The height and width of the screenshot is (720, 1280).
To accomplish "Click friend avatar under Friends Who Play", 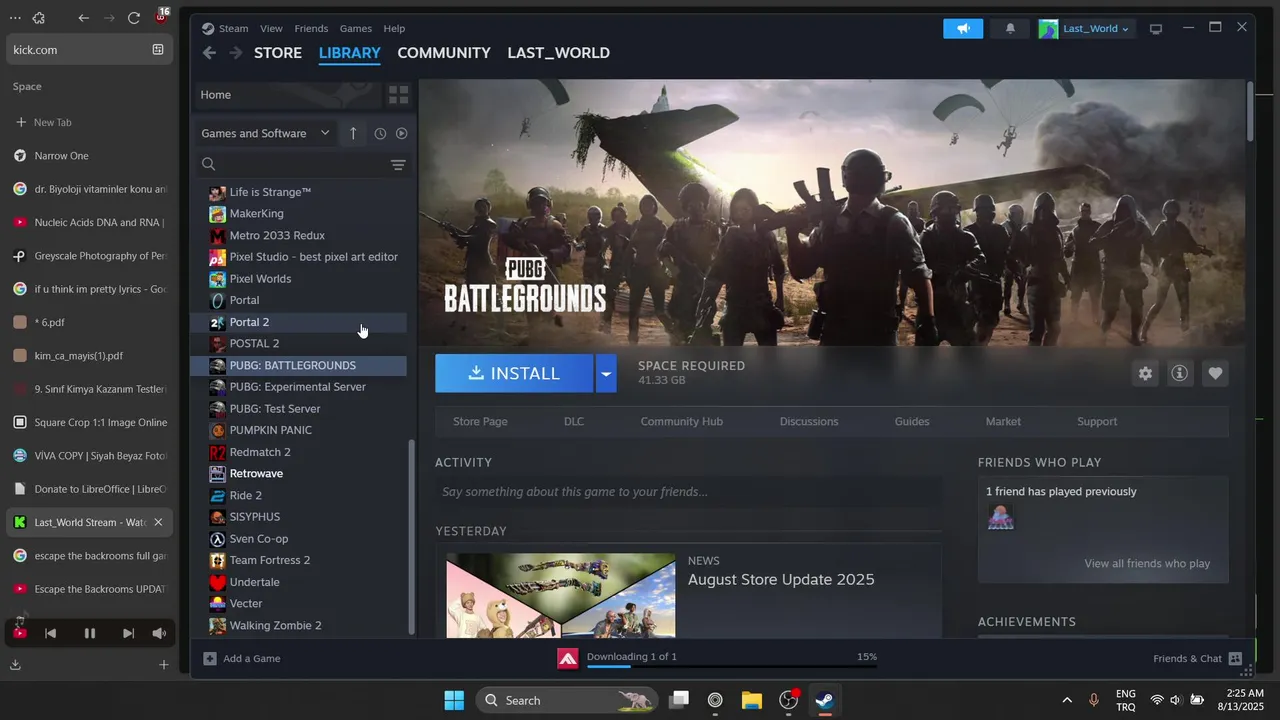I will coord(1000,517).
